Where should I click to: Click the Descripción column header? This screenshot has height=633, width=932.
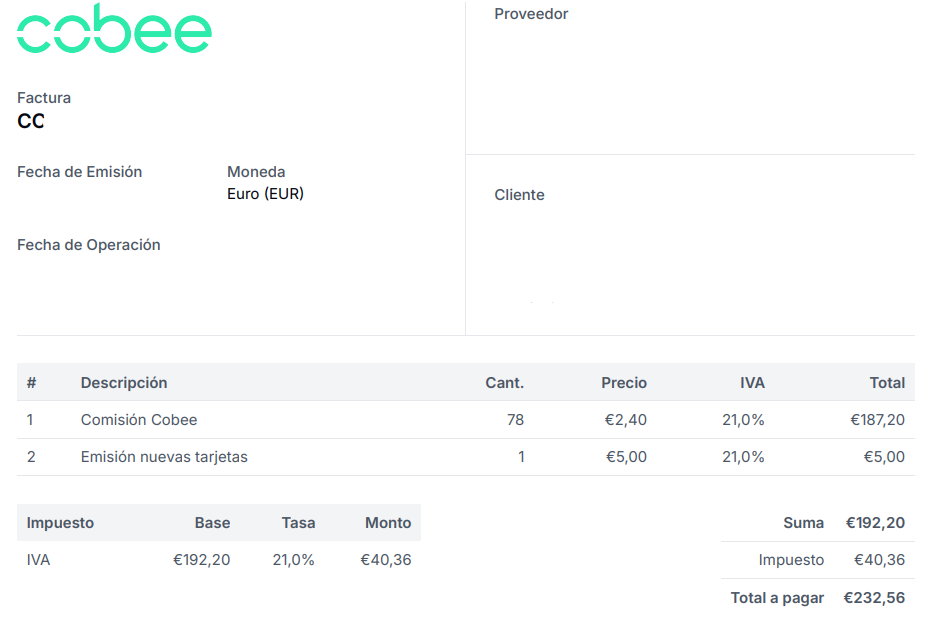coord(124,383)
